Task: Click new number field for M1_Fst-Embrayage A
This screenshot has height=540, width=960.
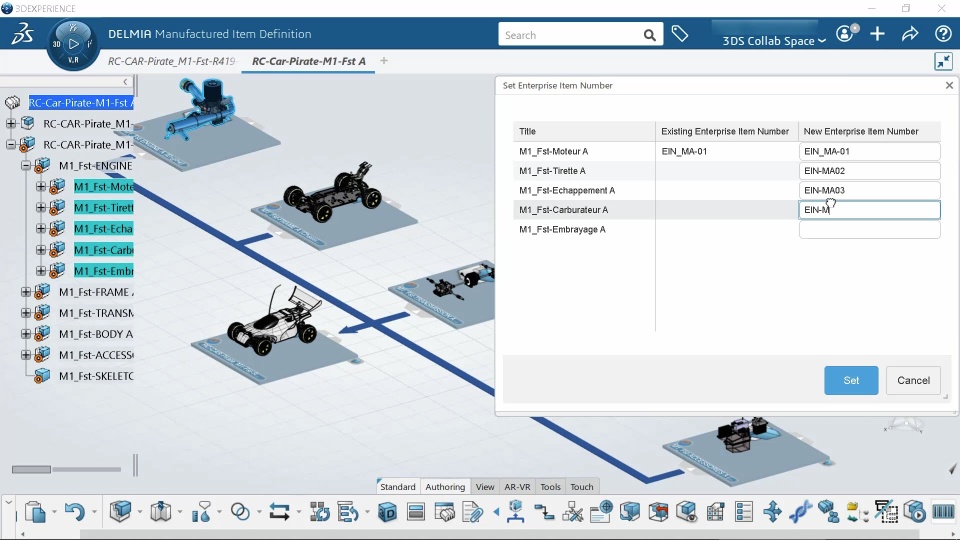Action: [x=869, y=230]
